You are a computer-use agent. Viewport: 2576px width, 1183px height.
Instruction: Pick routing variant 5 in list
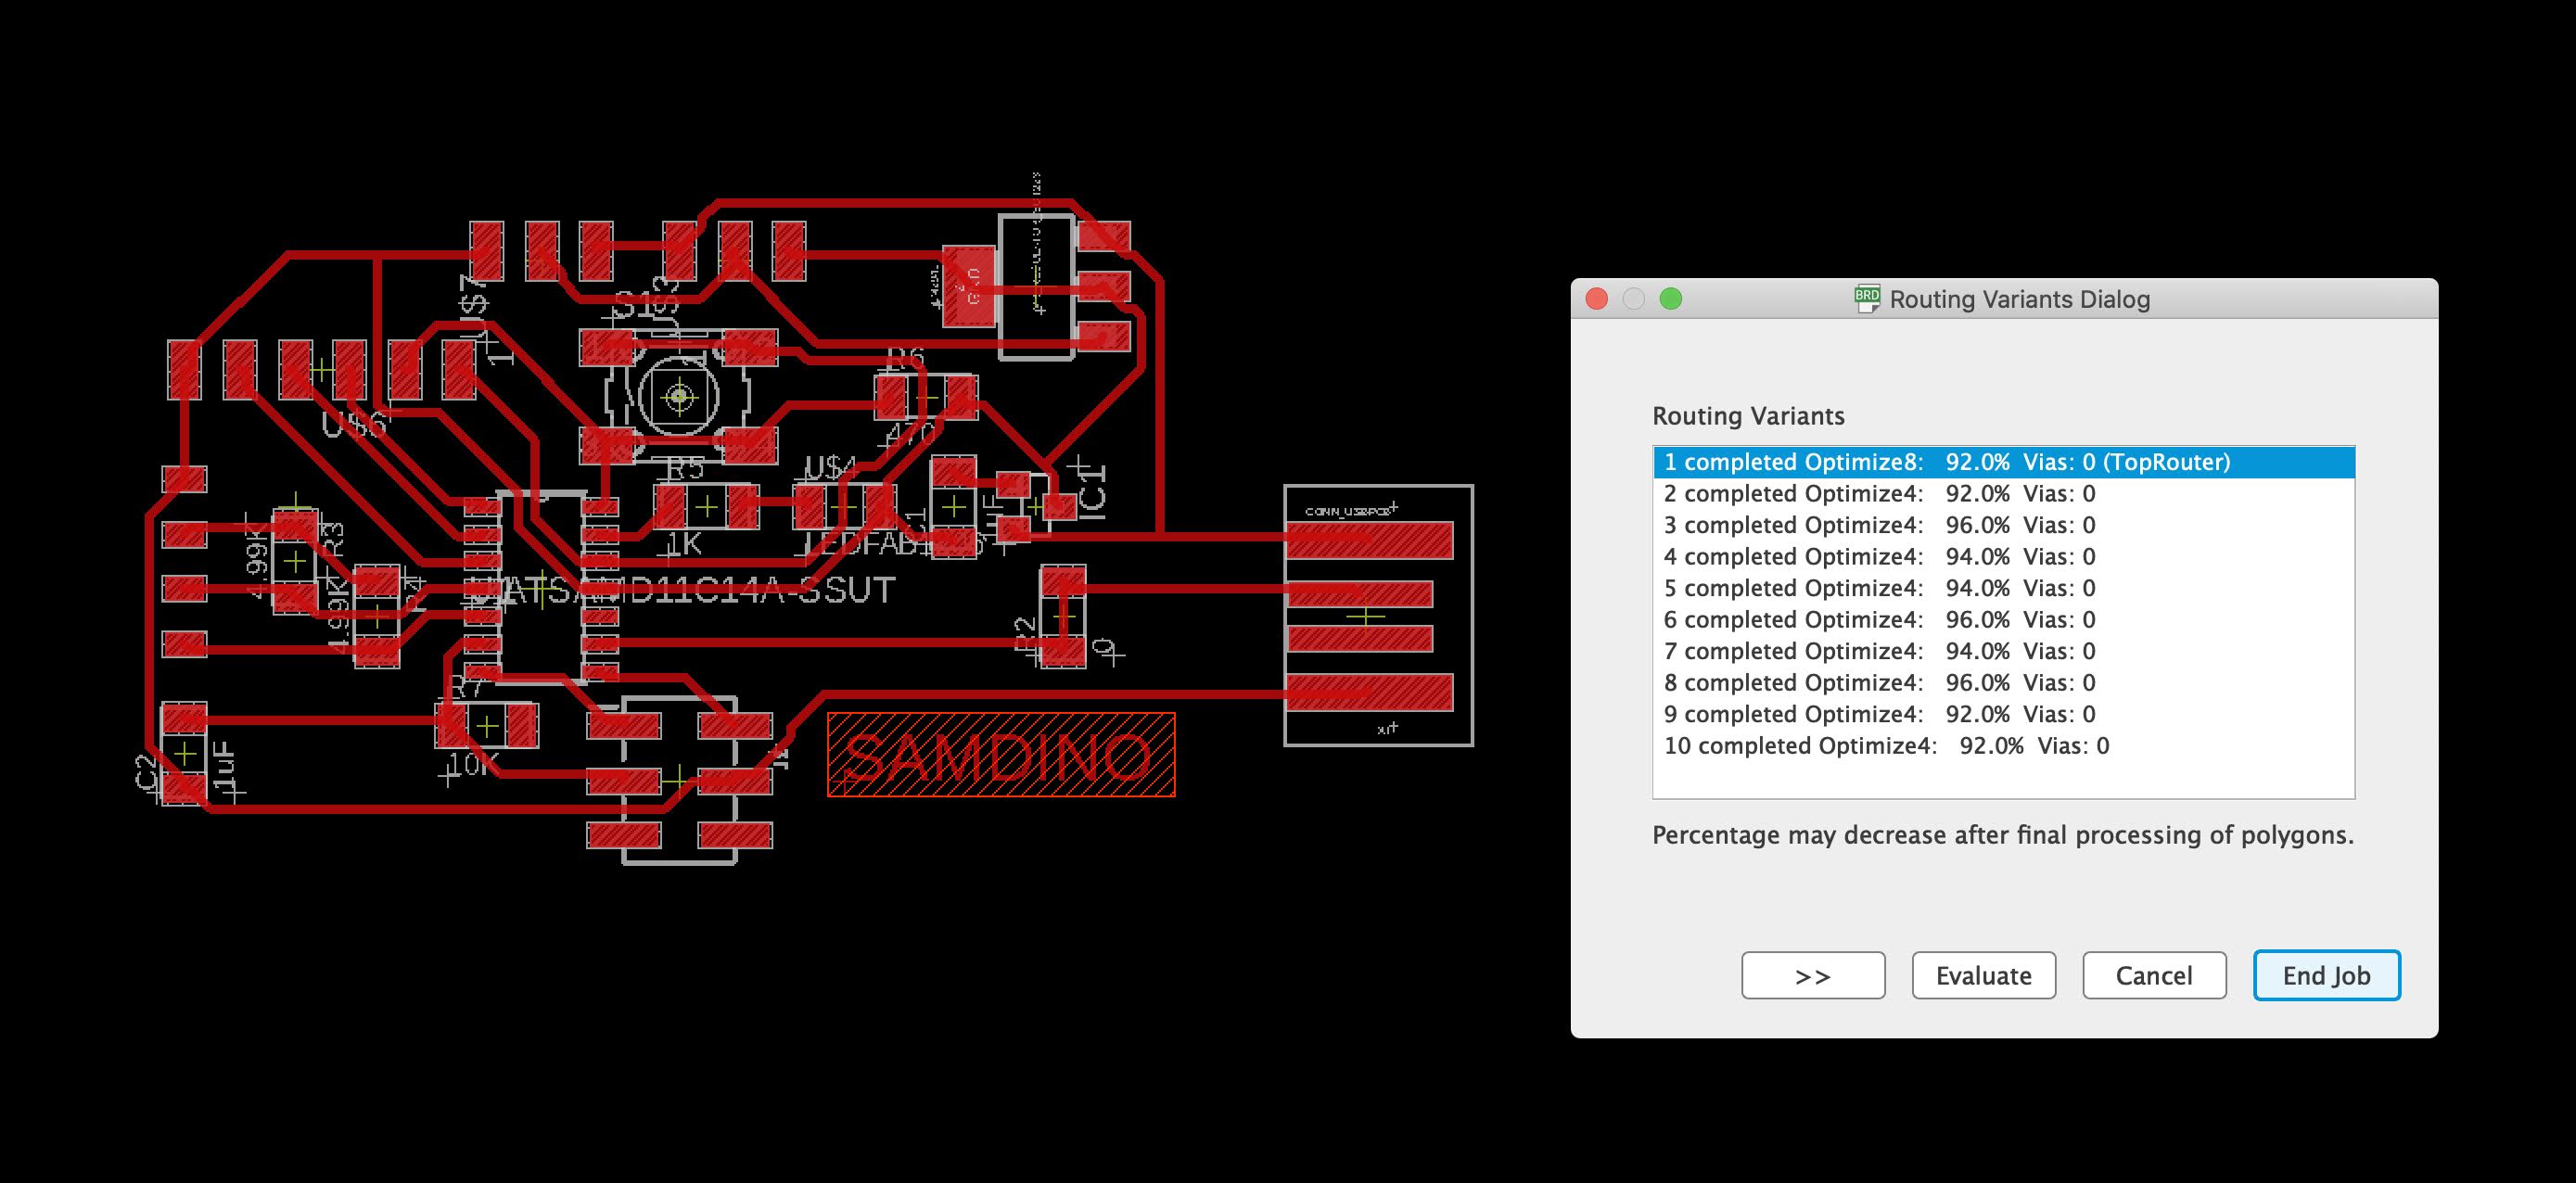(1878, 588)
